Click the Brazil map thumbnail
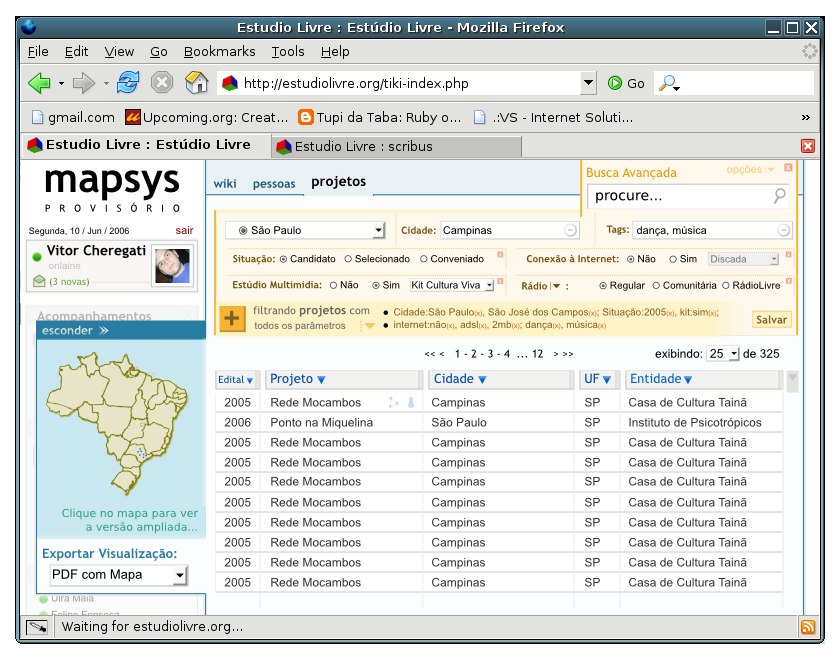The image size is (840, 660). [117, 423]
